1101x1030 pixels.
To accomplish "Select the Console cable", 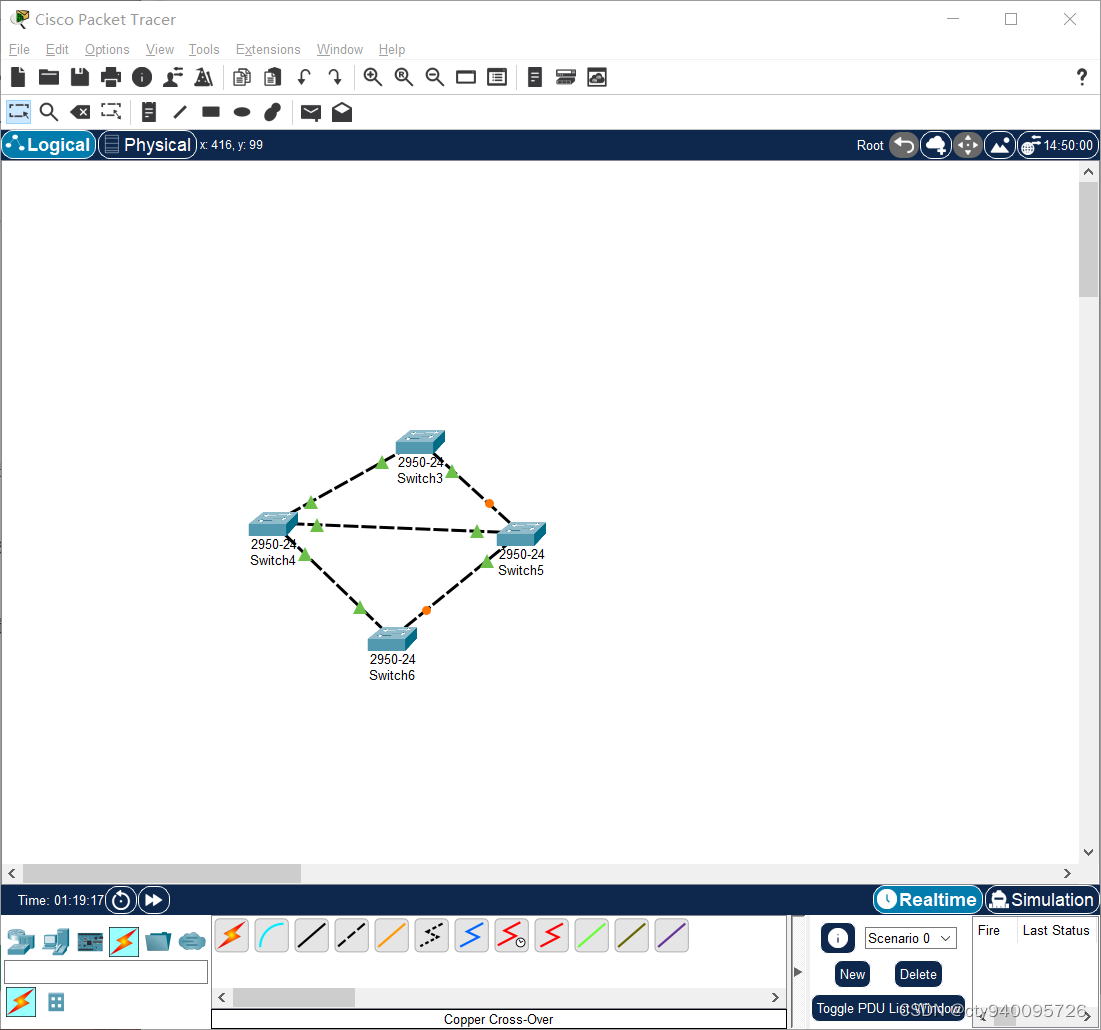I will (x=272, y=935).
